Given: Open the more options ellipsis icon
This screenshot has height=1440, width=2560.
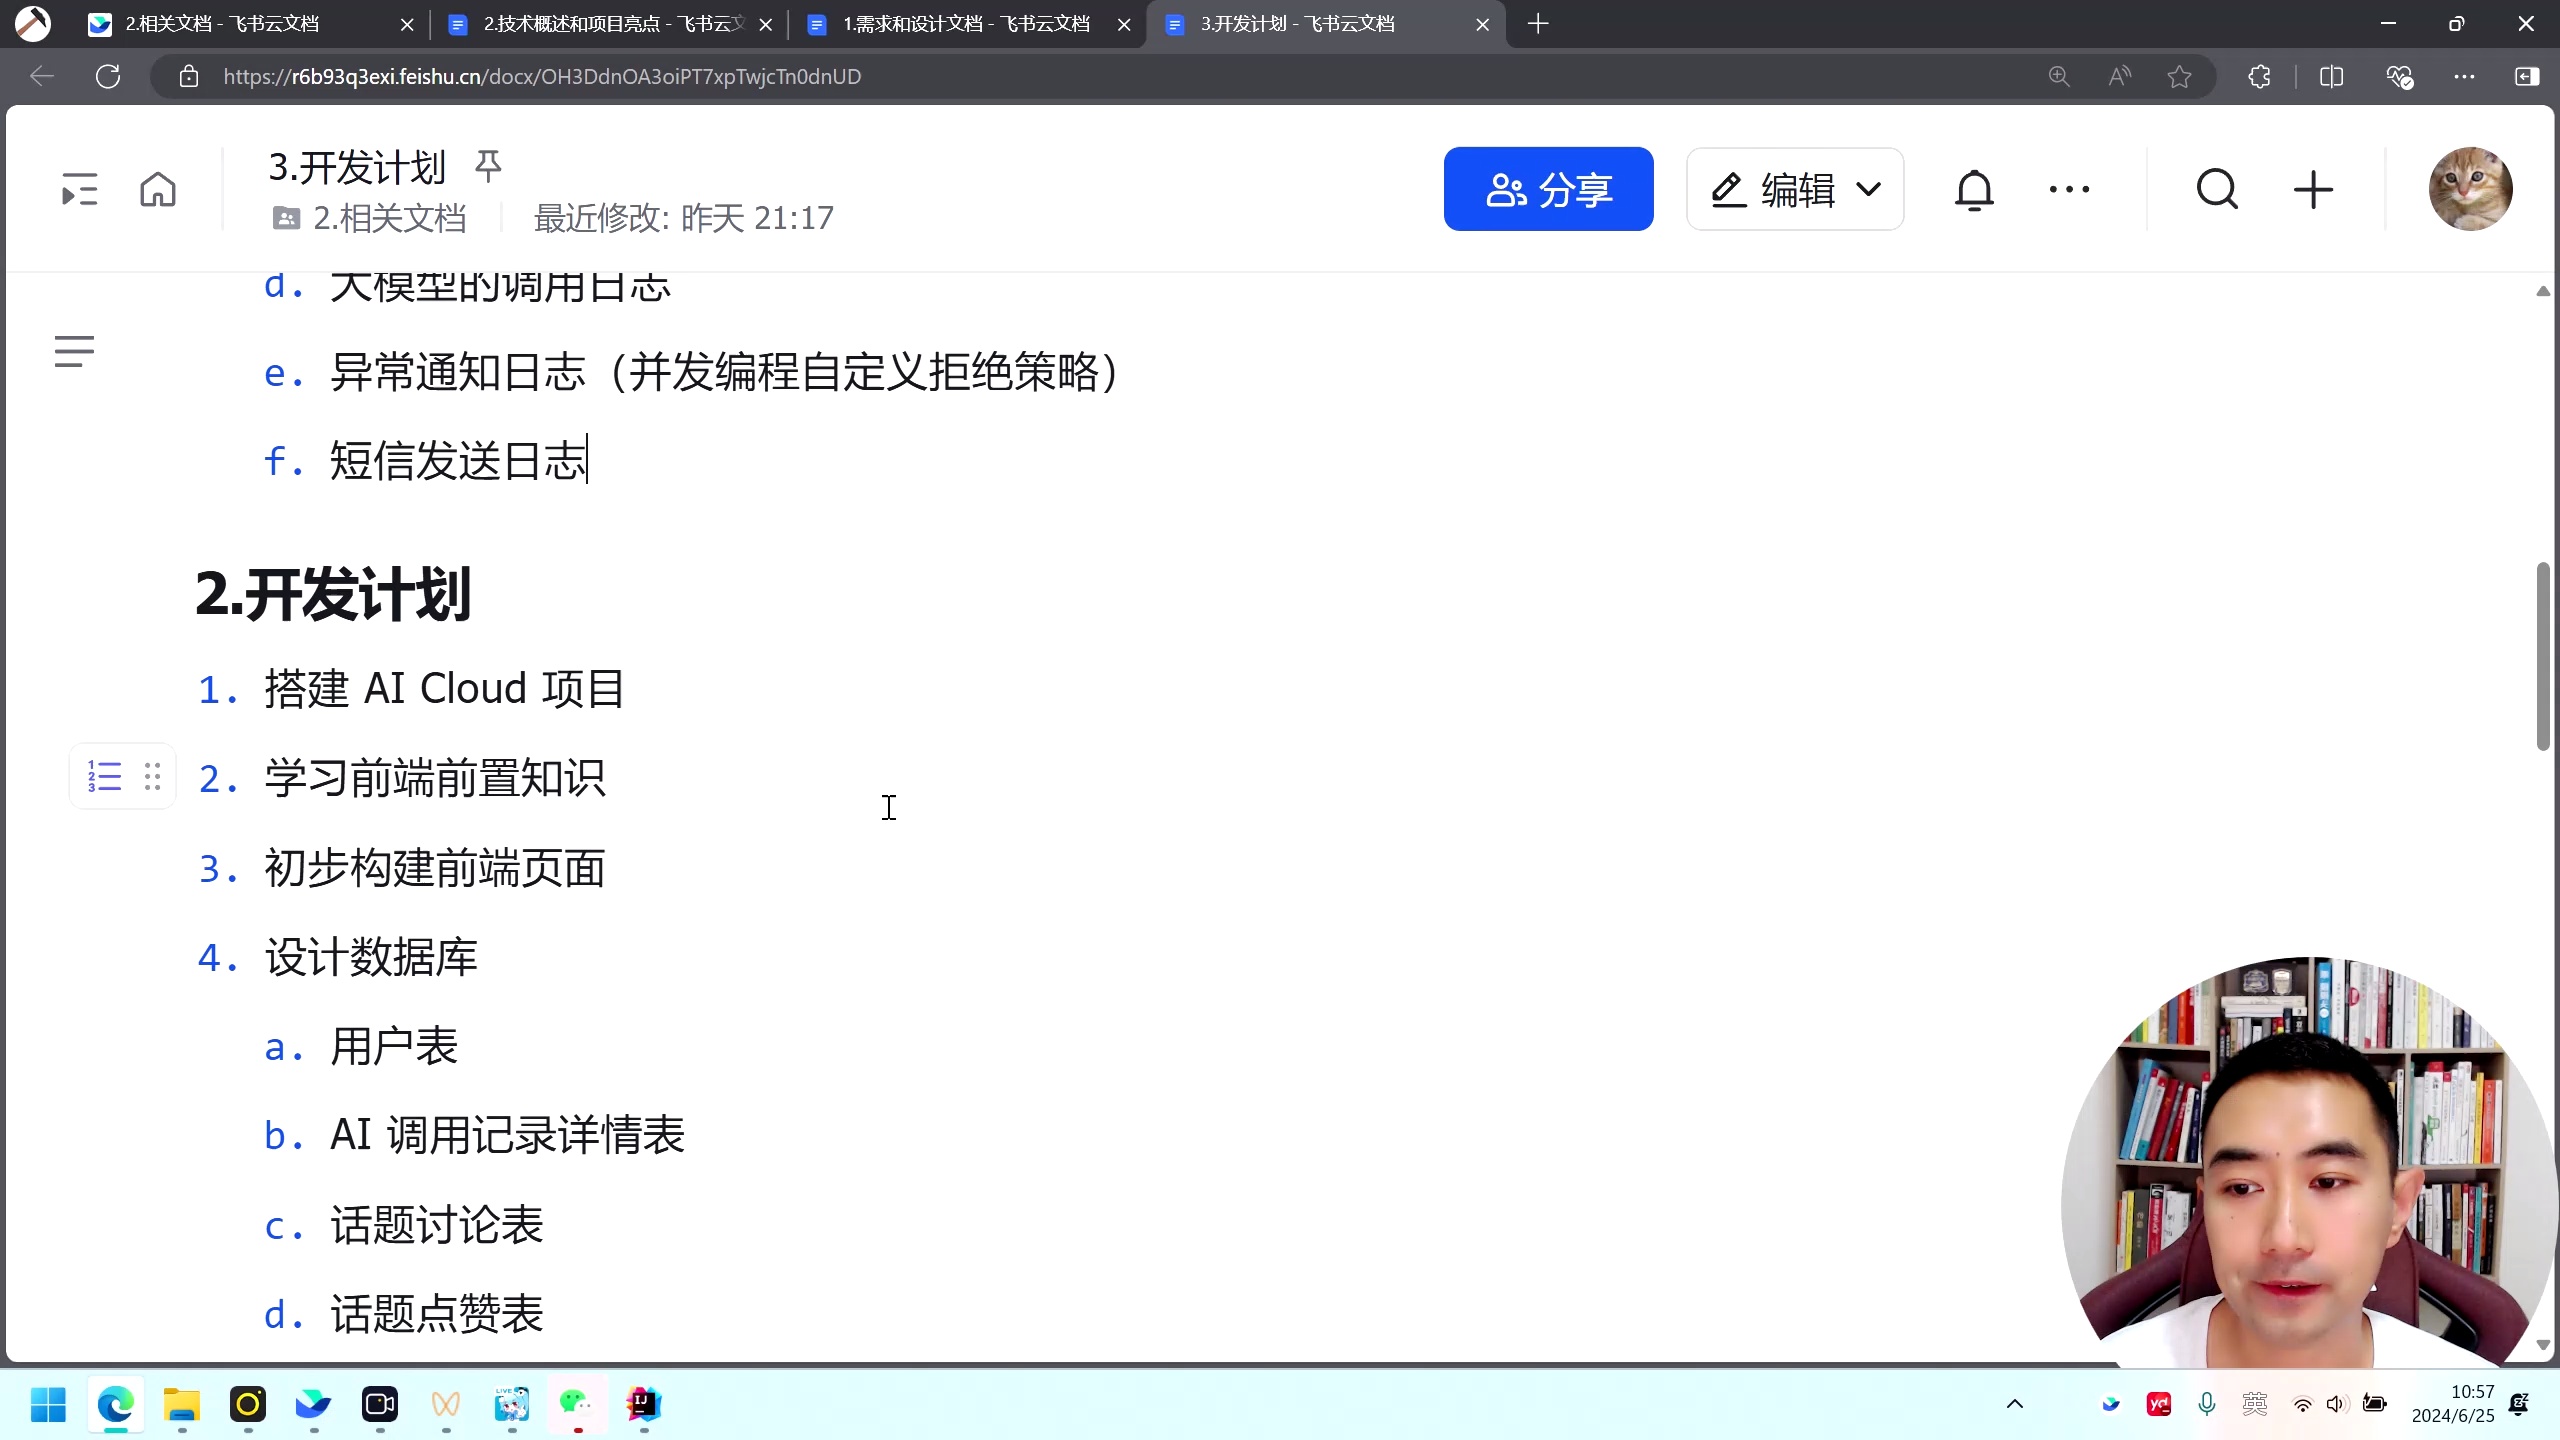Looking at the screenshot, I should 2069,189.
